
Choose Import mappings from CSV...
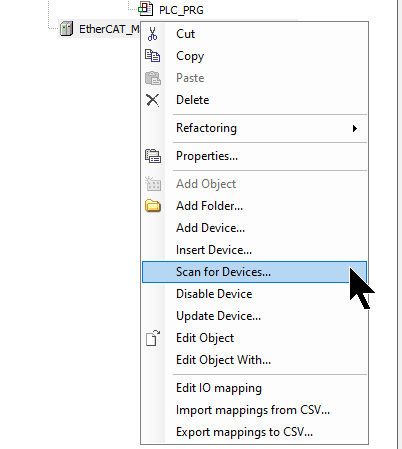coord(255,410)
